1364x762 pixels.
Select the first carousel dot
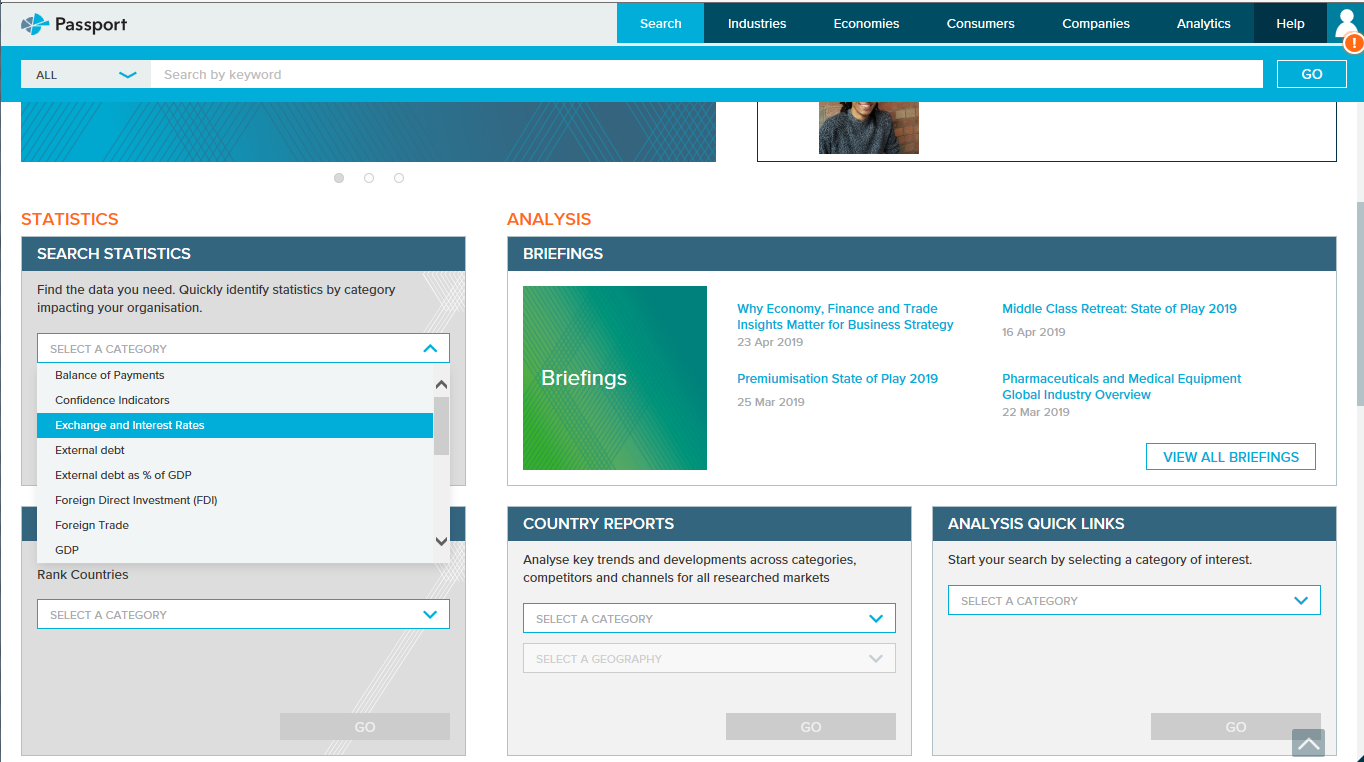coord(339,178)
